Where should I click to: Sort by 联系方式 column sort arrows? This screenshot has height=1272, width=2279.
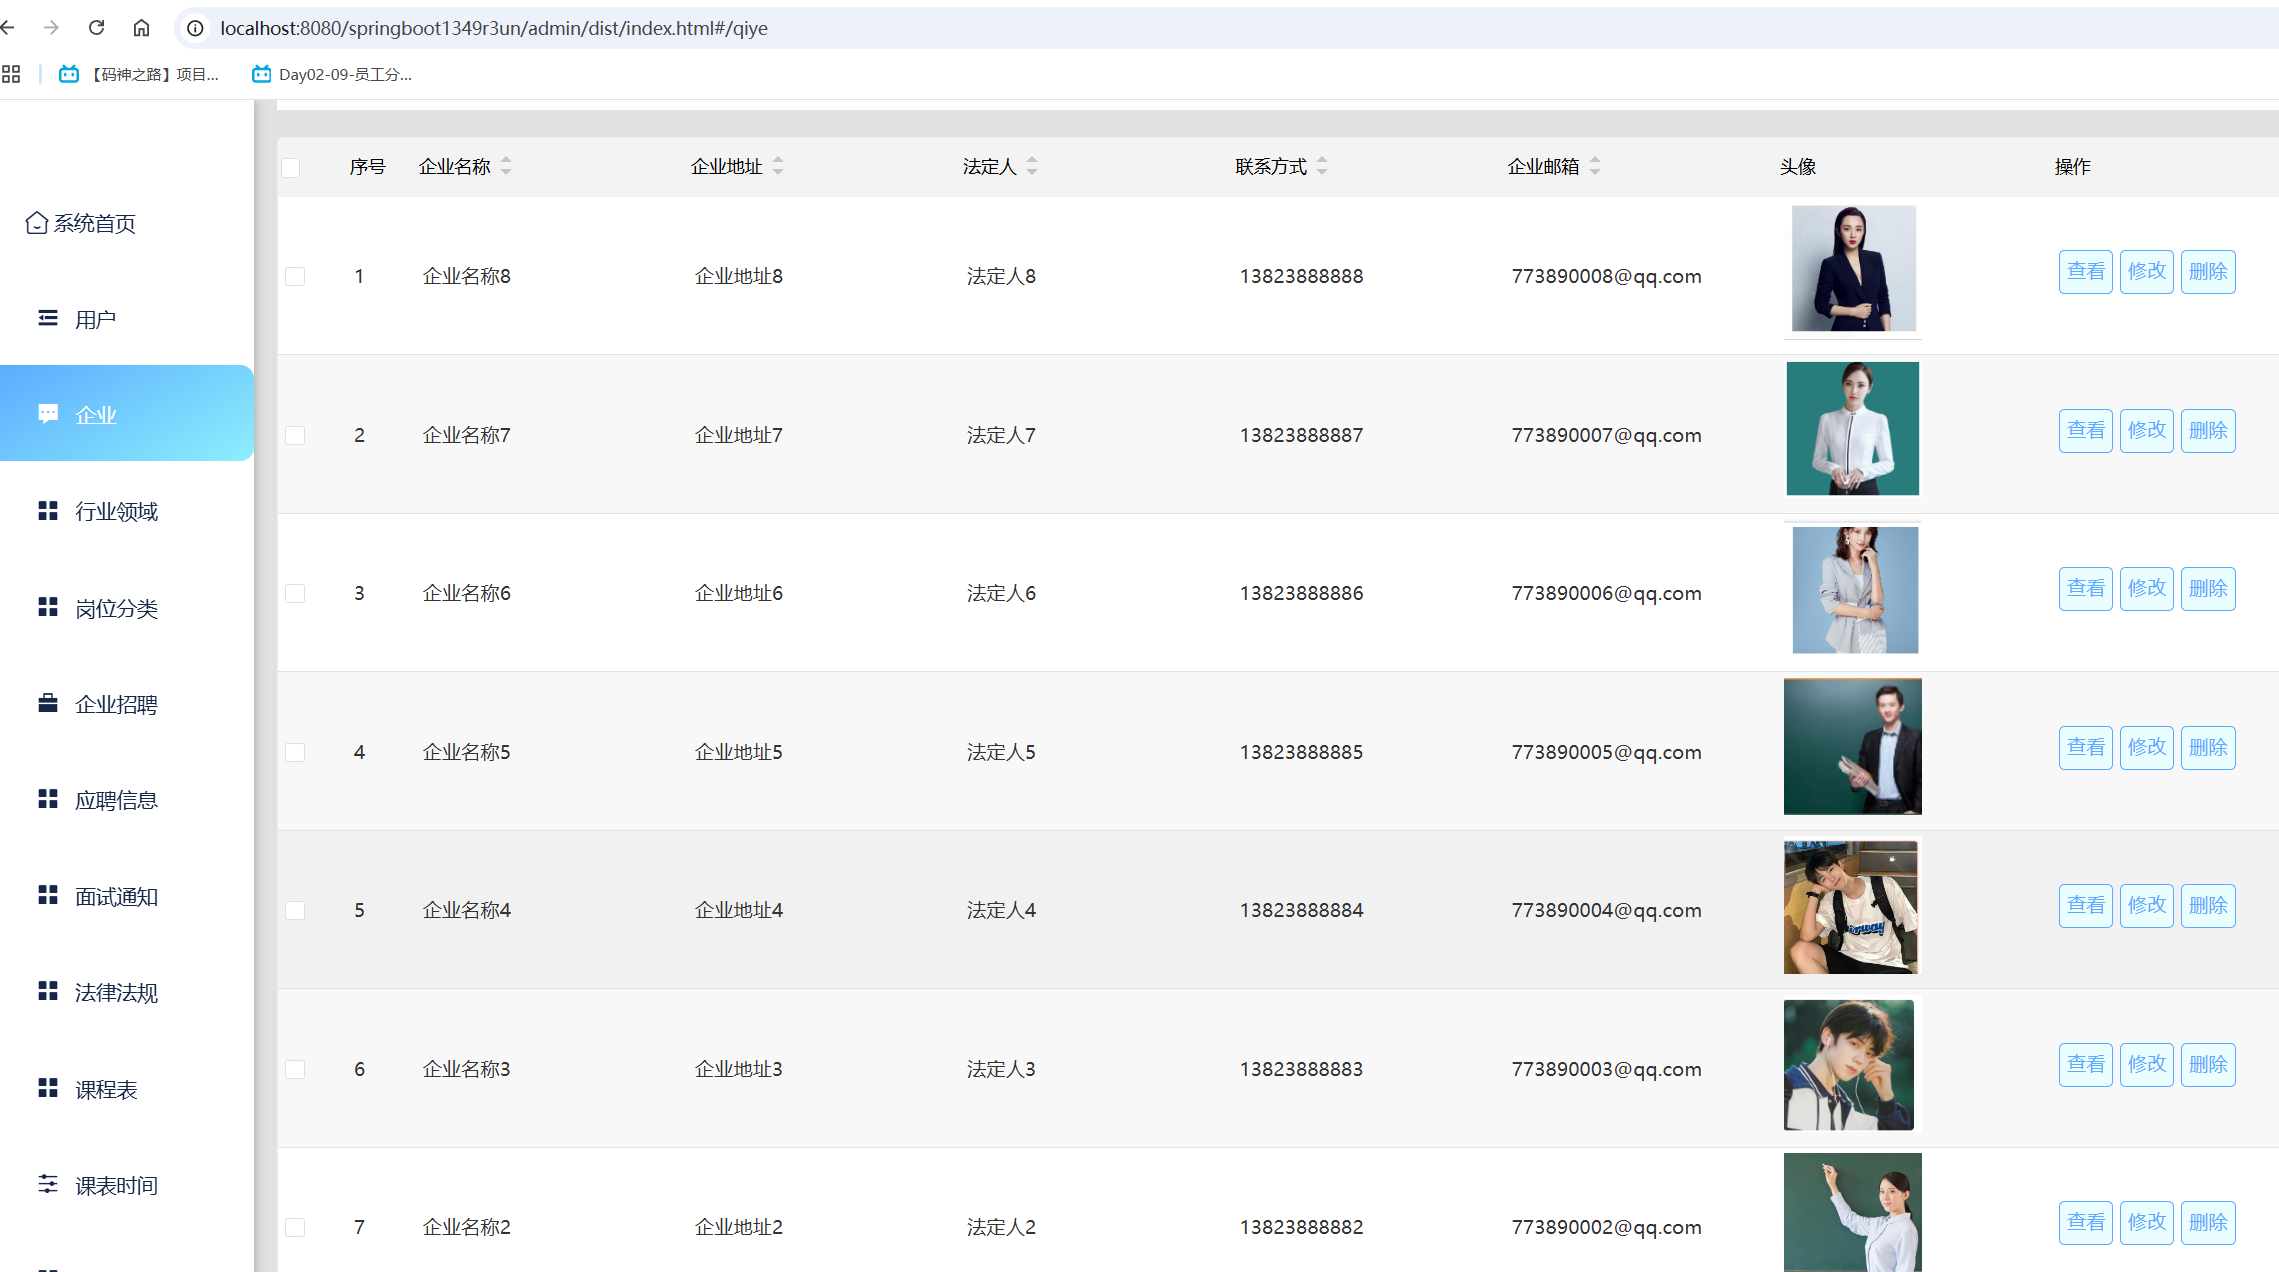point(1322,166)
